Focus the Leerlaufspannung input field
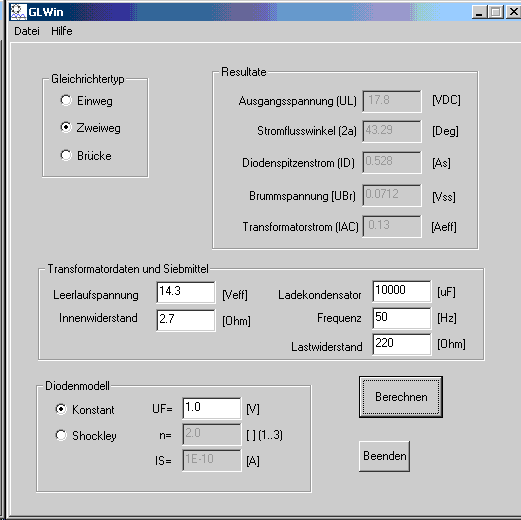The width and height of the screenshot is (521, 520). point(186,292)
